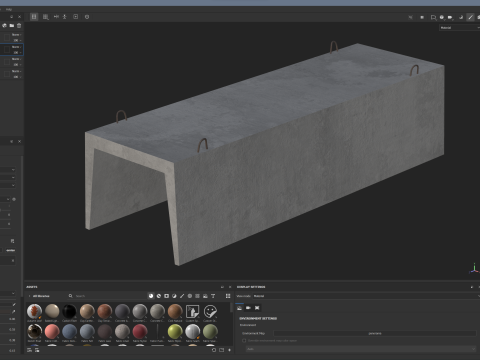Click the second icon at Assets panel bottom left
This screenshot has height=360, width=480.
(x=37, y=350)
